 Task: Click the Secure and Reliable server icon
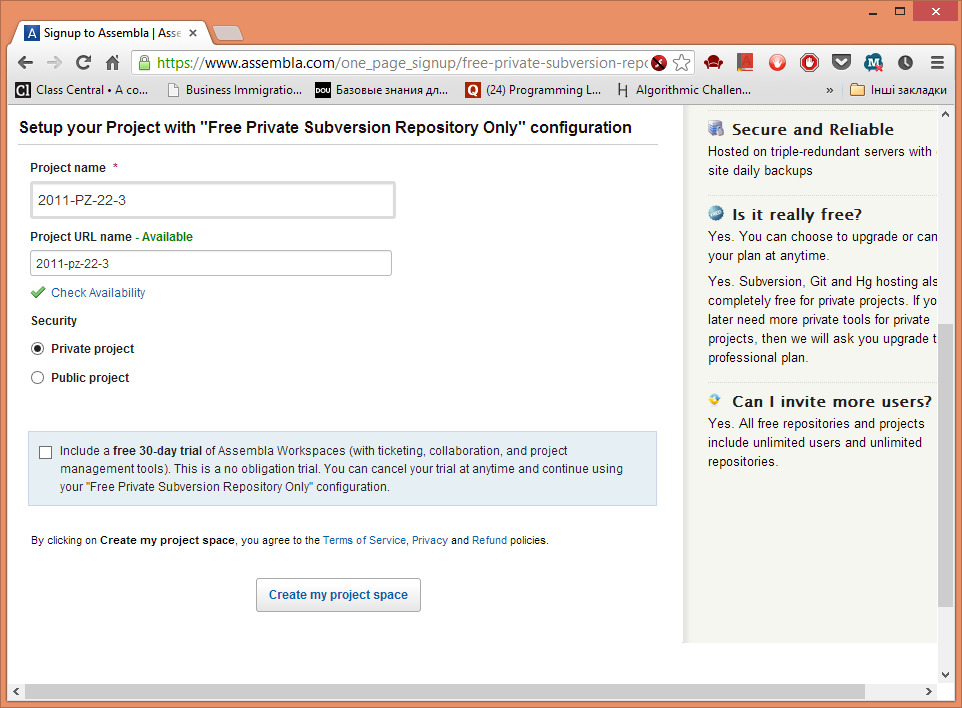click(716, 128)
